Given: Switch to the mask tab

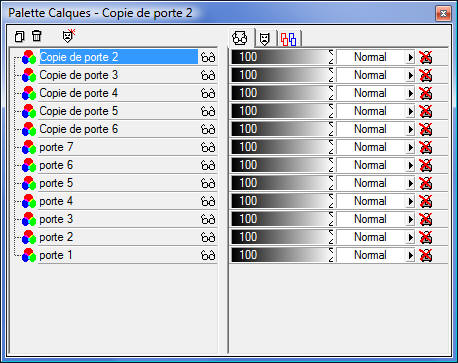Looking at the screenshot, I should [x=265, y=39].
